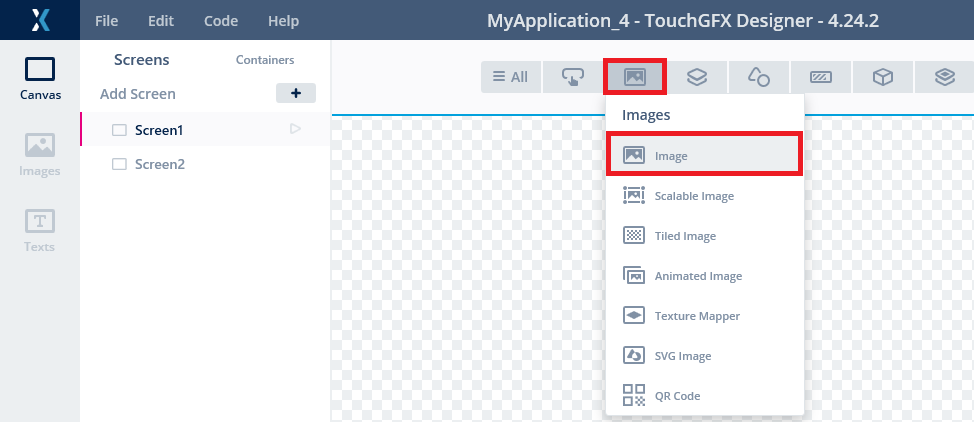Switch to the Screens tab
Viewport: 974px width, 422px height.
142,60
